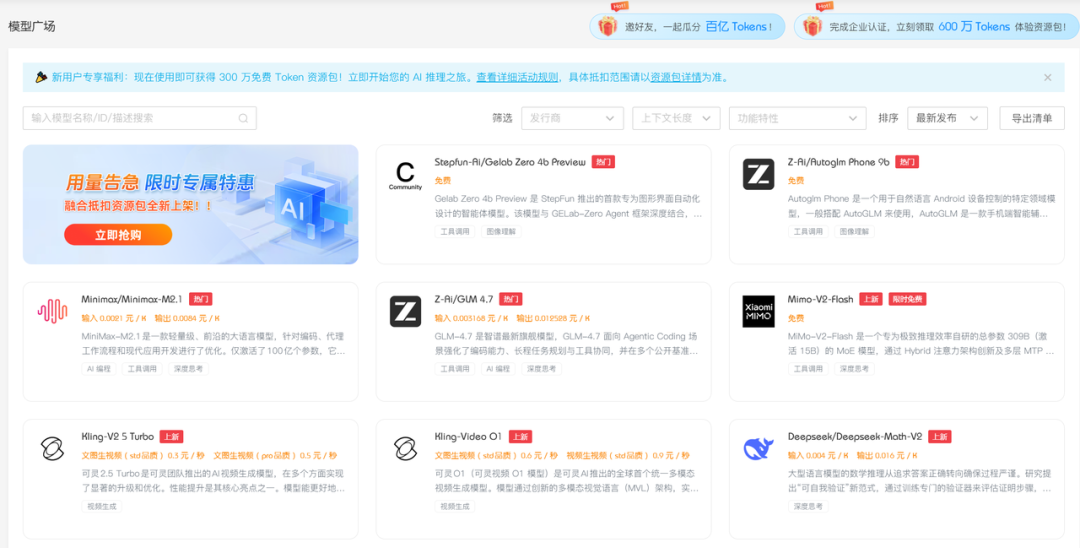Open Minimax/Minimax-M2.1 title

click(x=132, y=299)
